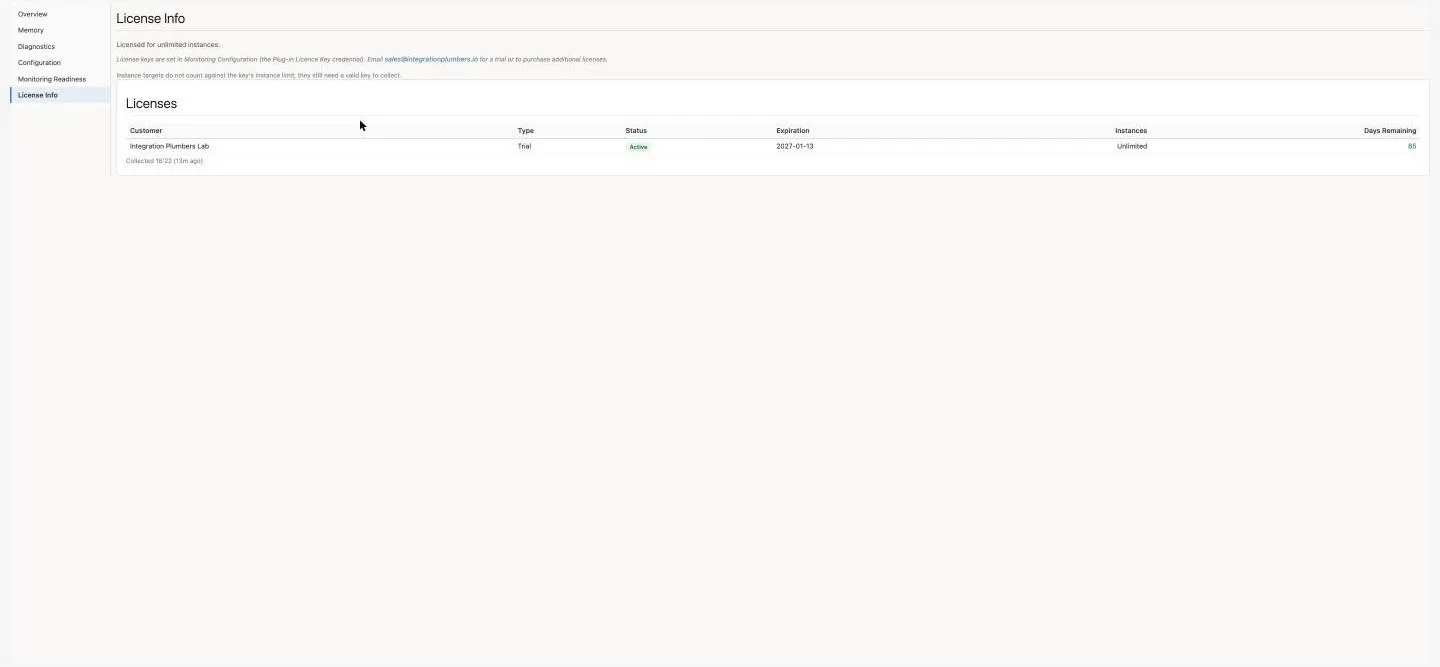This screenshot has height=667, width=1440.
Task: Click the Status column header
Action: [x=636, y=131]
